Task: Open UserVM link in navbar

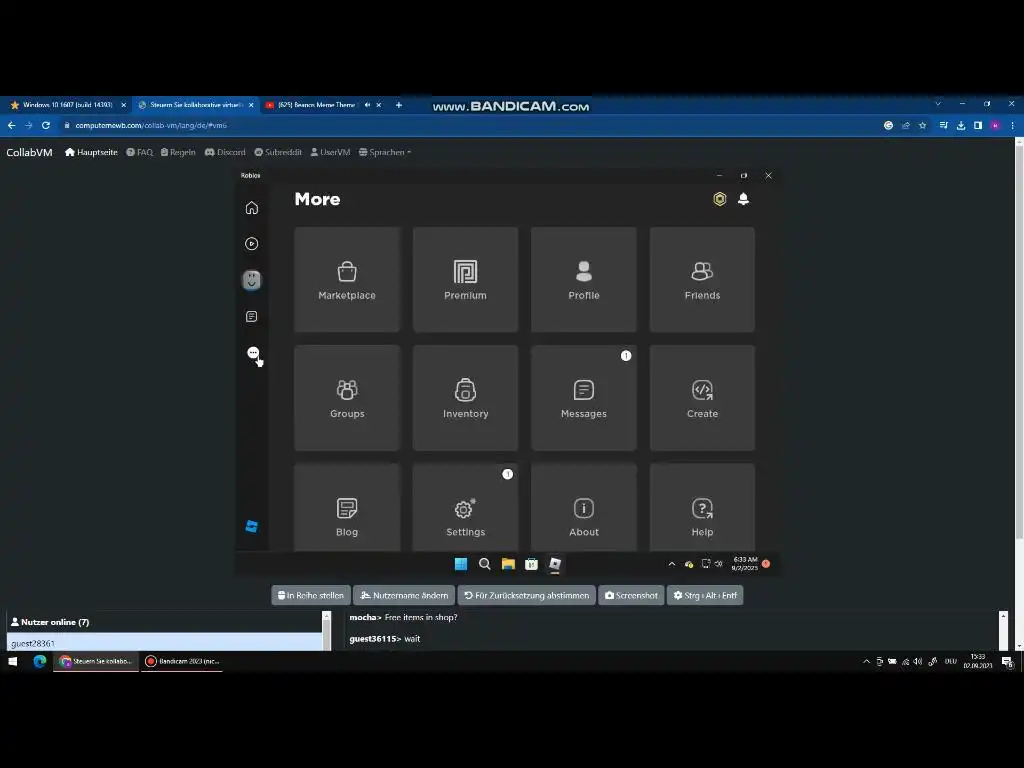Action: coord(330,152)
